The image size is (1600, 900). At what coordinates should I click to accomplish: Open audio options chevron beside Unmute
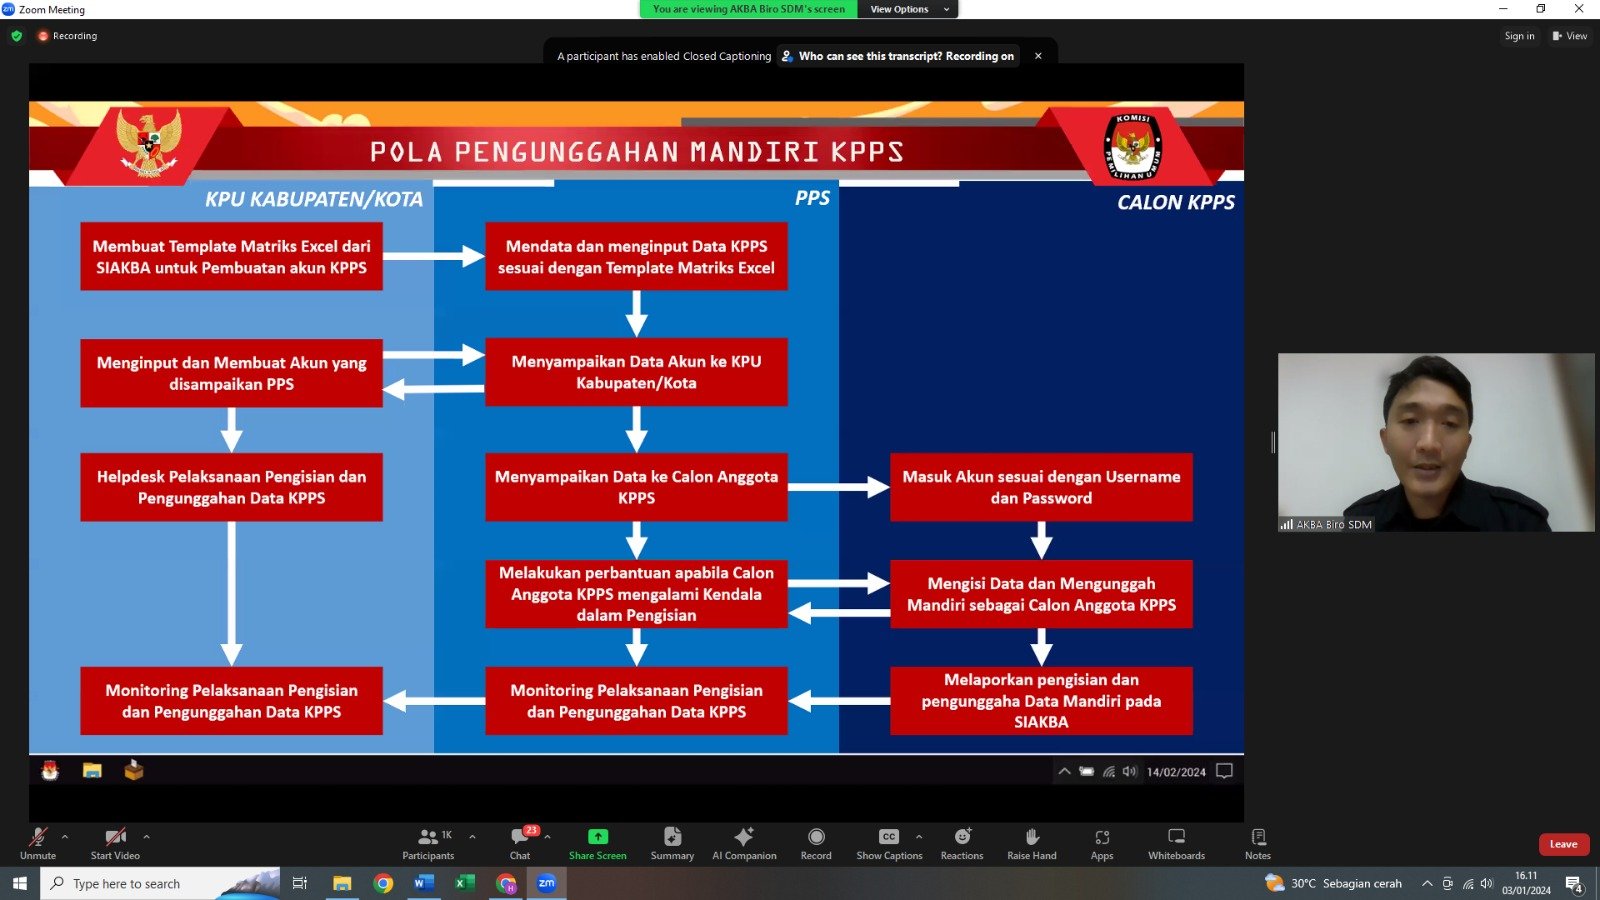click(x=65, y=836)
